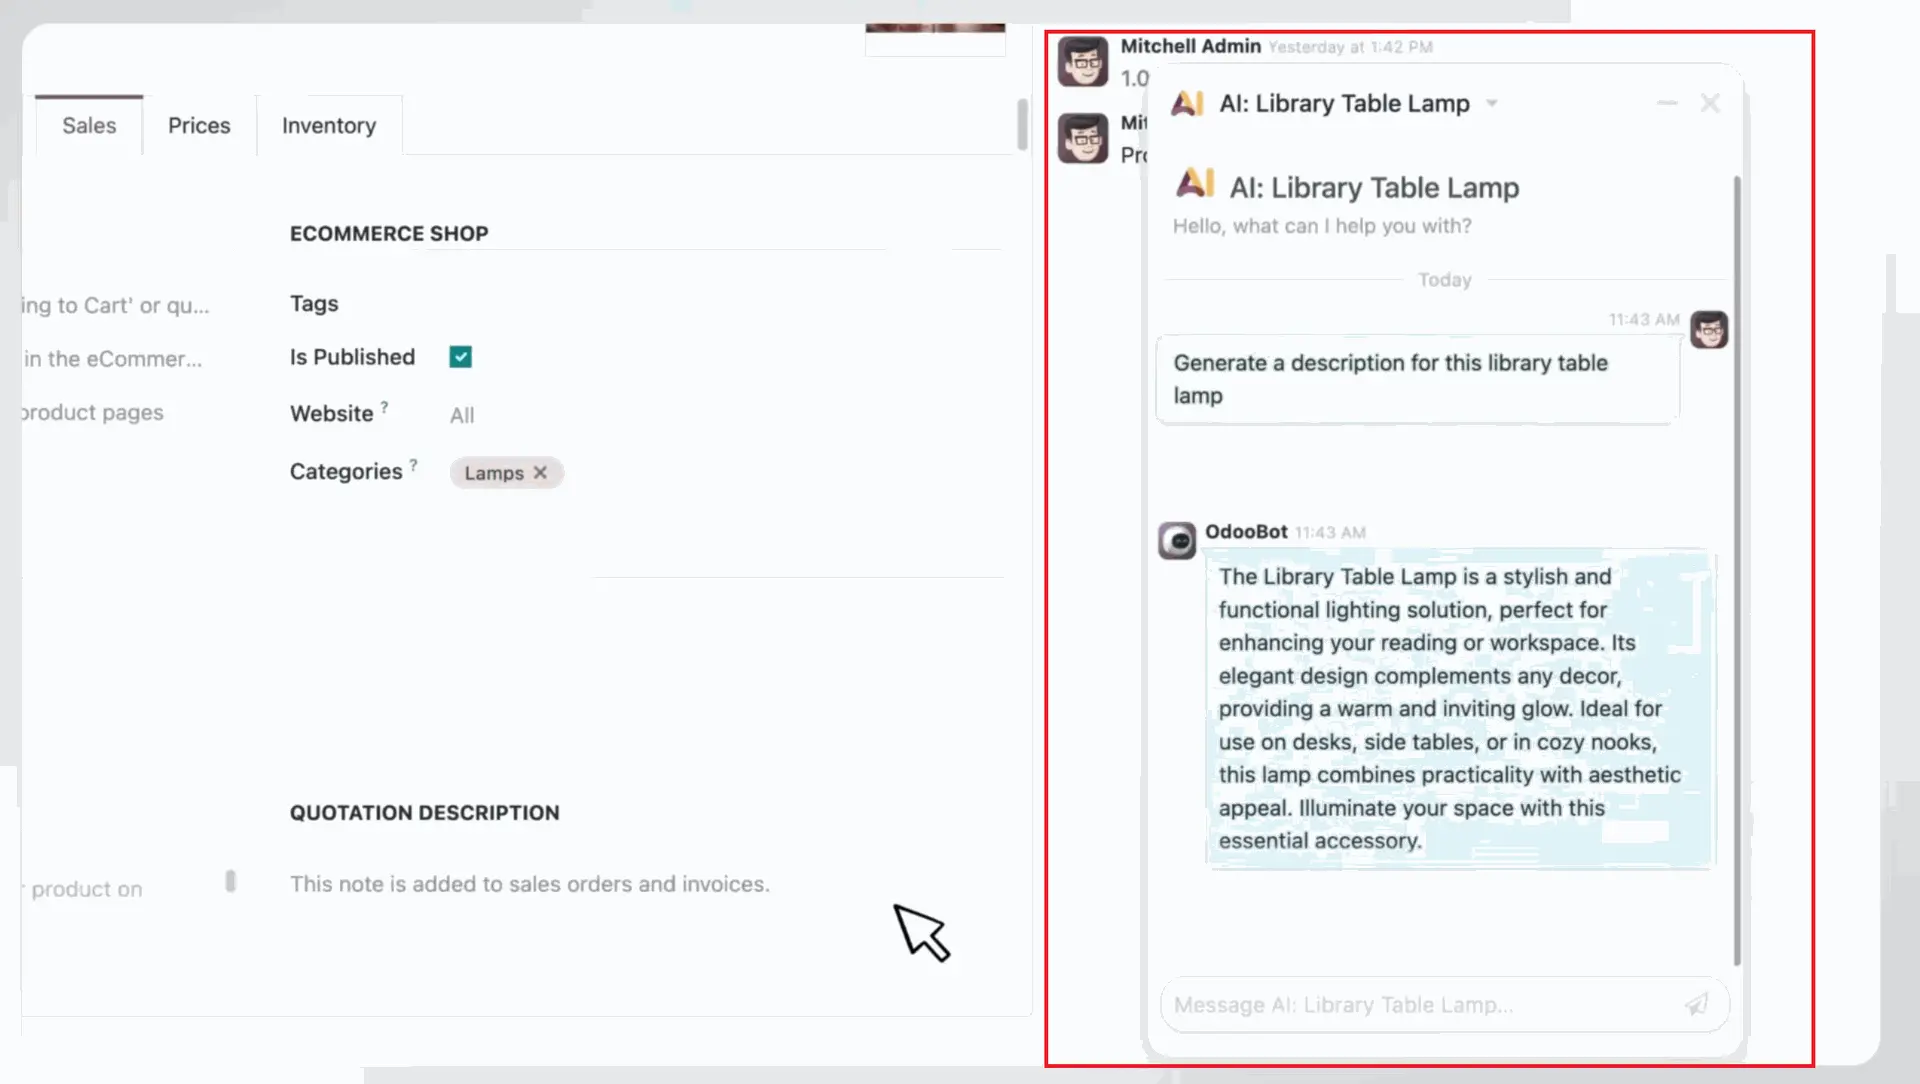The height and width of the screenshot is (1084, 1920).
Task: Click the quotation description note field
Action: pos(530,884)
